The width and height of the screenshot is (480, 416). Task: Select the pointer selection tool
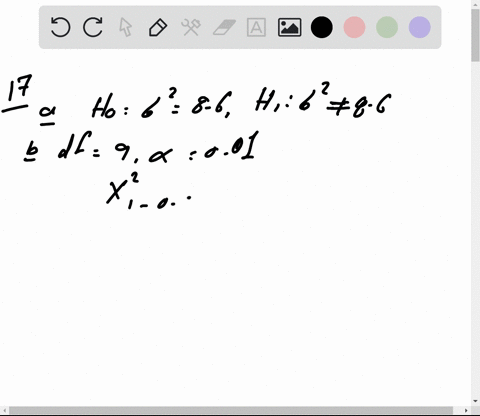125,27
